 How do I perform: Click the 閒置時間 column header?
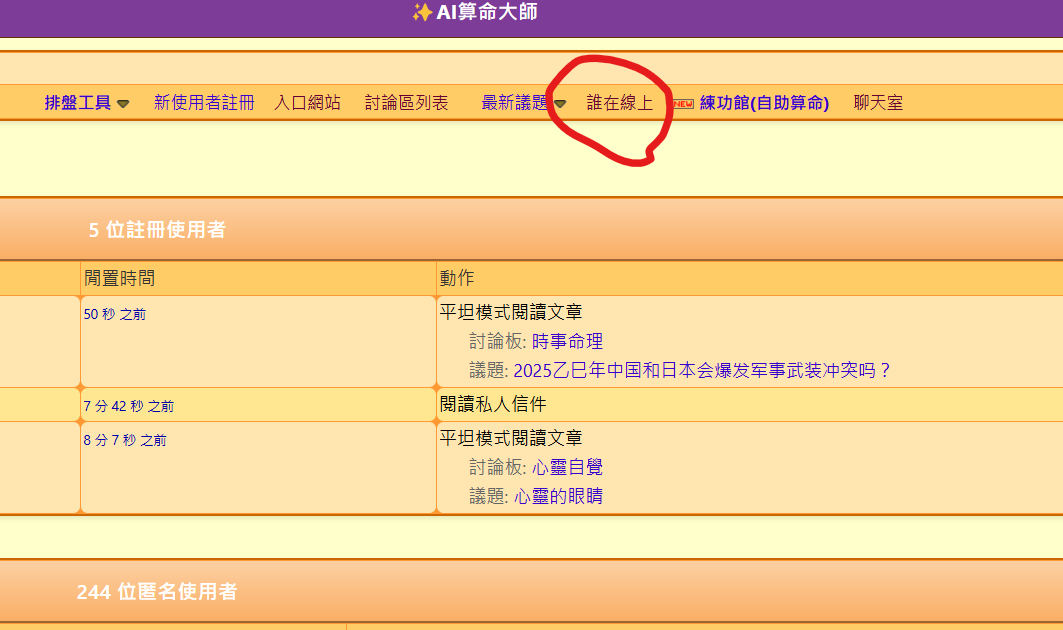(120, 278)
